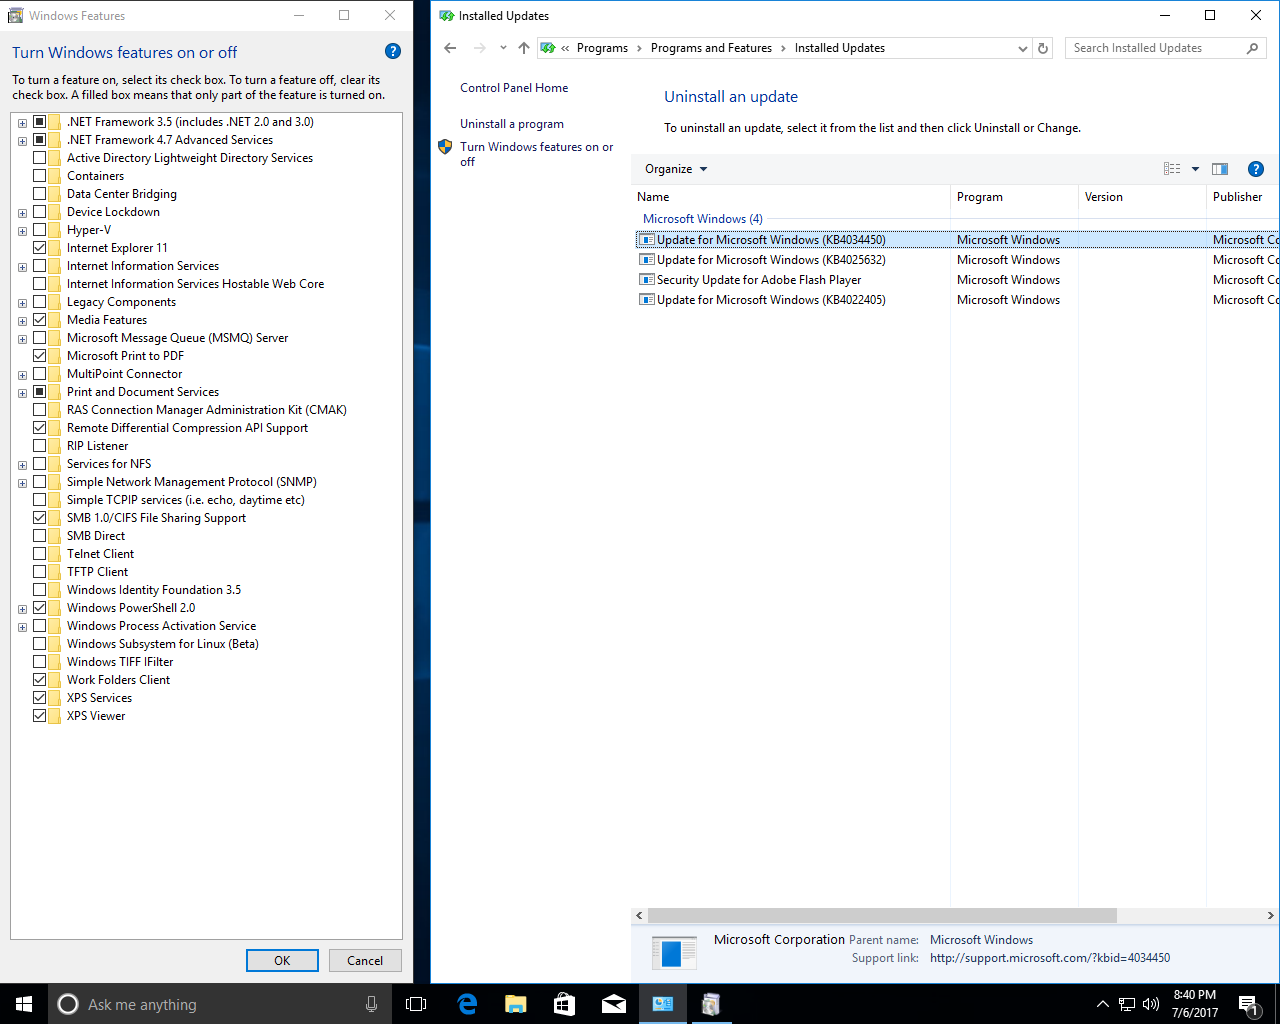The image size is (1280, 1024).
Task: Refresh the Installed Updates list
Action: (1043, 48)
